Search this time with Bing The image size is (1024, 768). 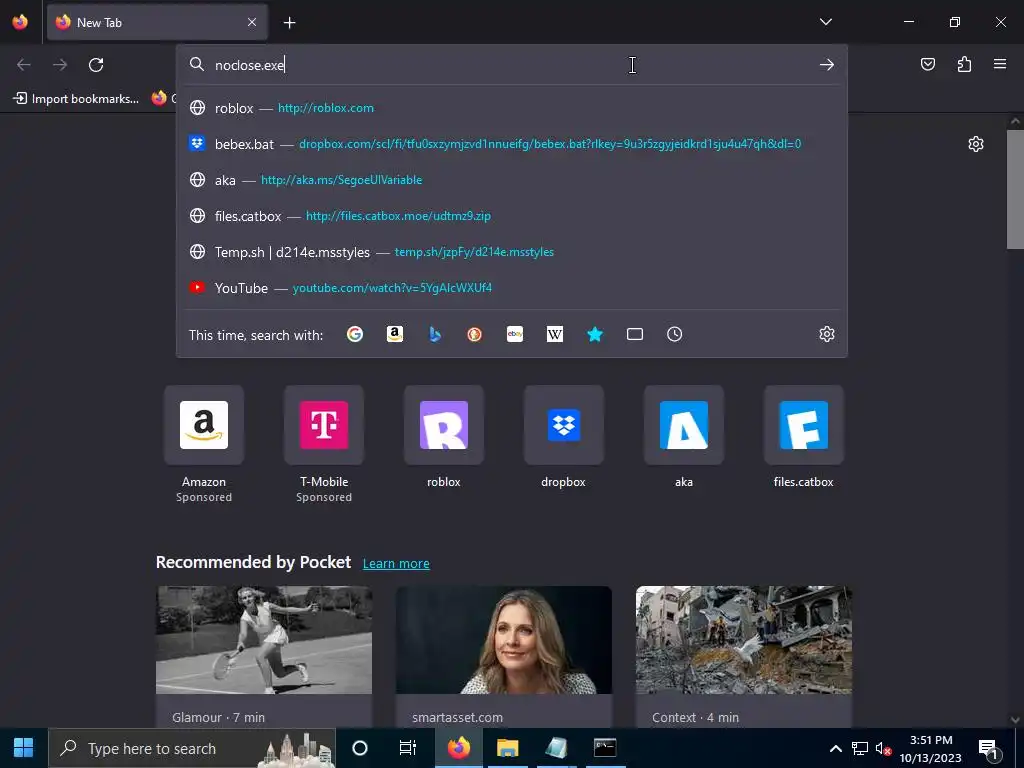coord(435,334)
